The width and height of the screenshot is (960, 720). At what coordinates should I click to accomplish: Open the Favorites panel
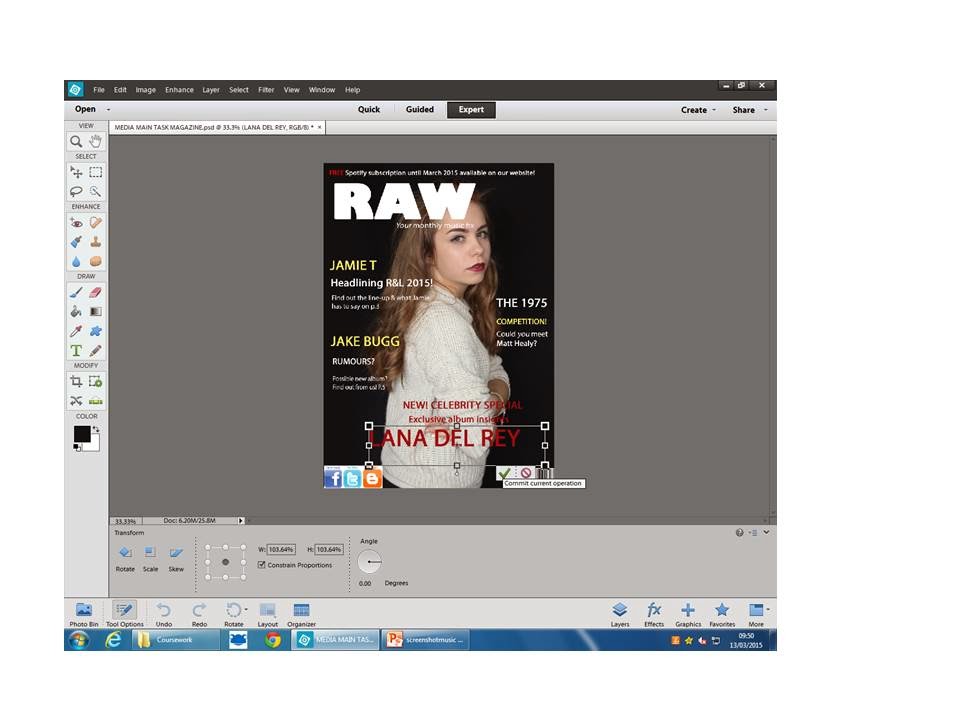[x=722, y=614]
